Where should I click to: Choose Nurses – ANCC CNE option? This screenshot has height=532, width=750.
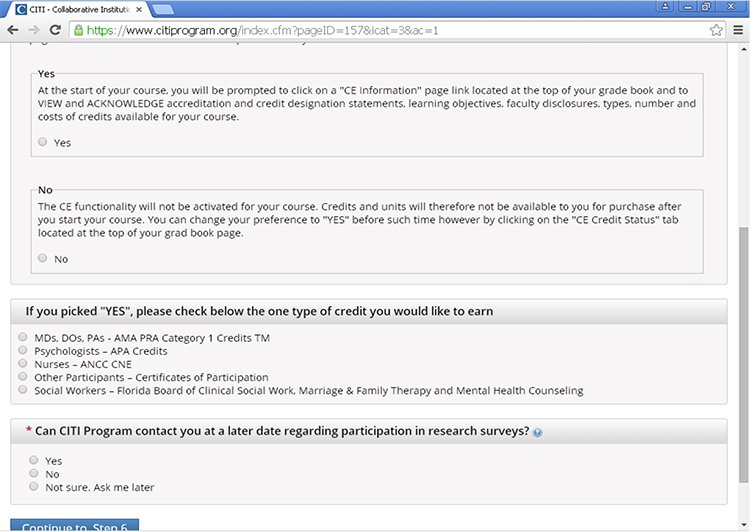click(22, 363)
